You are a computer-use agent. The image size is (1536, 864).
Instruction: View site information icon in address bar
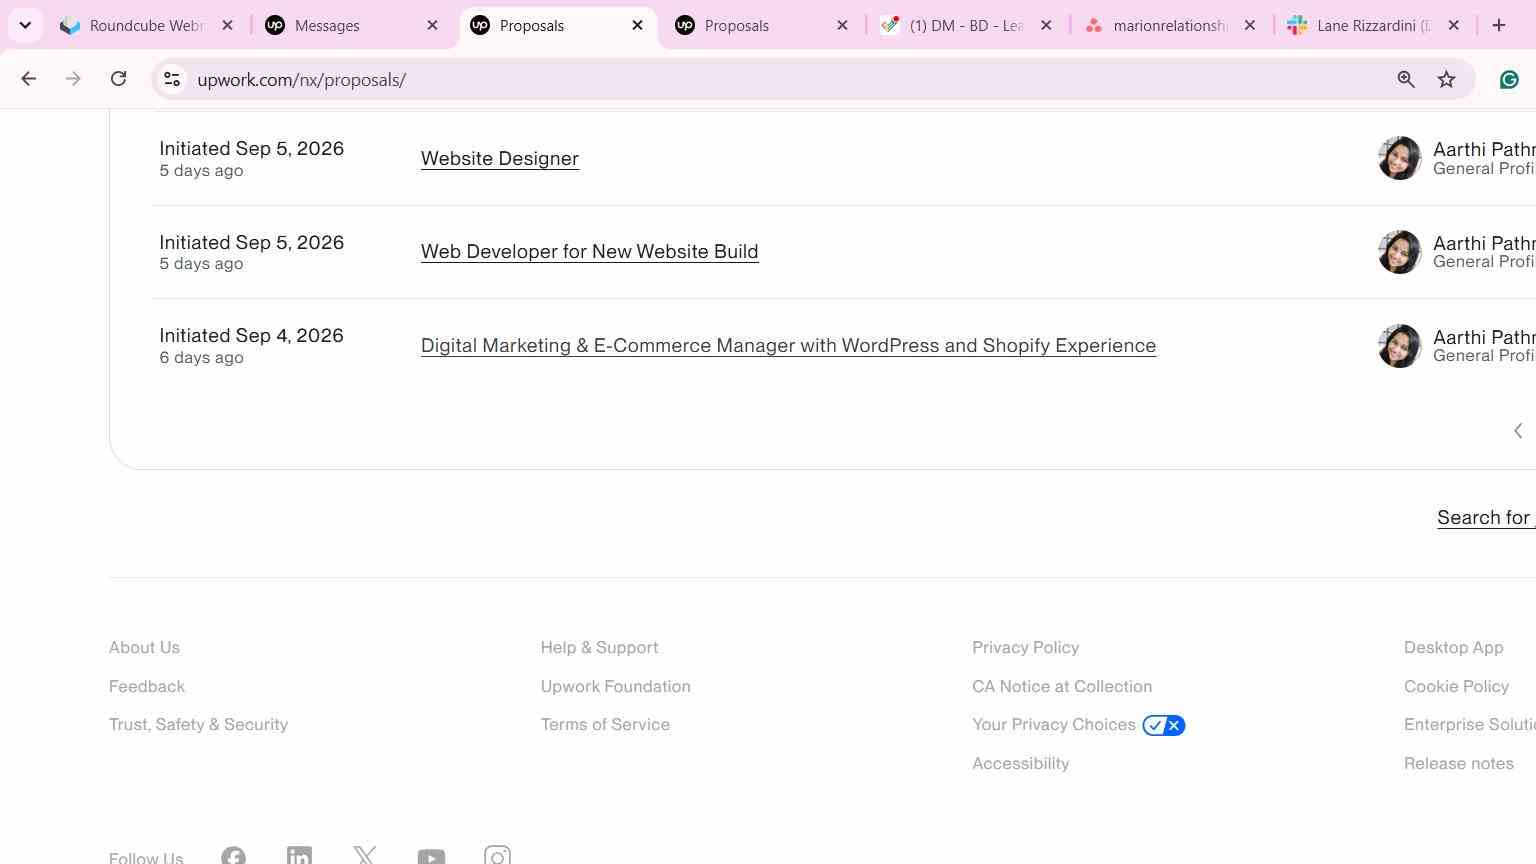click(172, 79)
